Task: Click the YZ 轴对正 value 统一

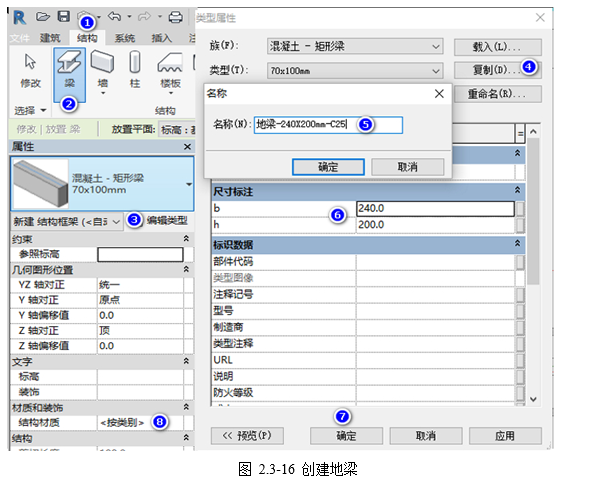Action: [141, 285]
